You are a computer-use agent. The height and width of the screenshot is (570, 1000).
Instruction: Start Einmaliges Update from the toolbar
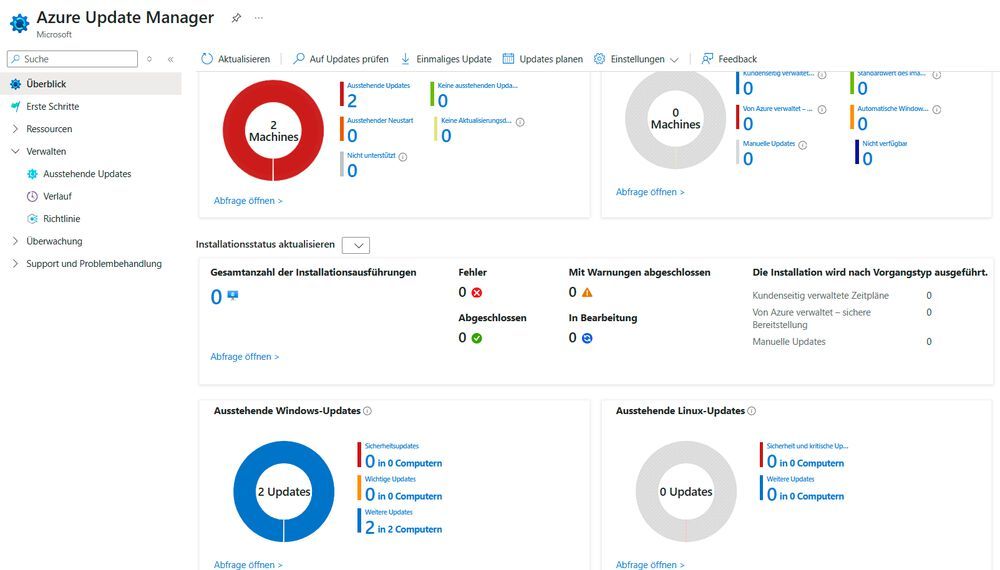[446, 59]
